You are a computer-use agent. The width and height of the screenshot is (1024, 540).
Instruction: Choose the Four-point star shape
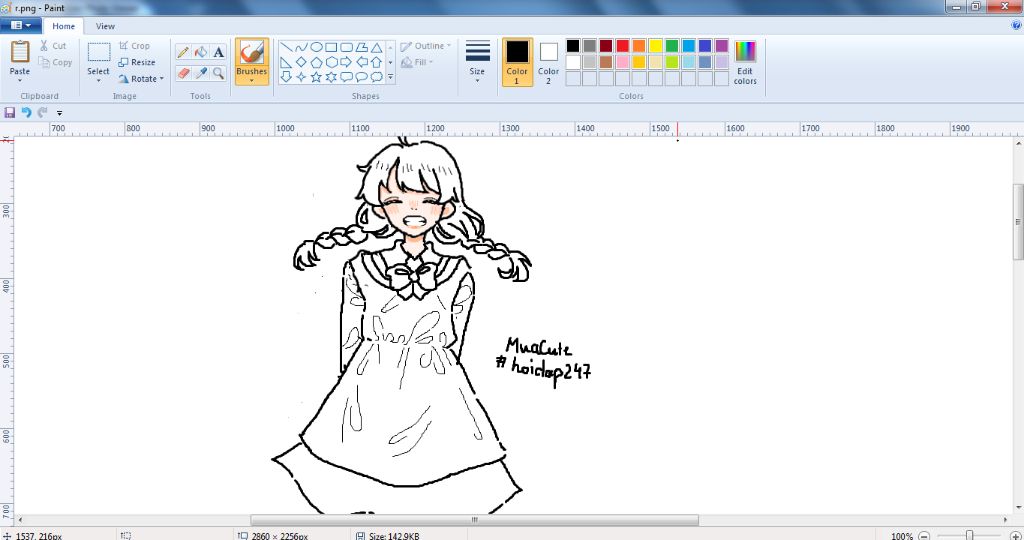point(301,77)
